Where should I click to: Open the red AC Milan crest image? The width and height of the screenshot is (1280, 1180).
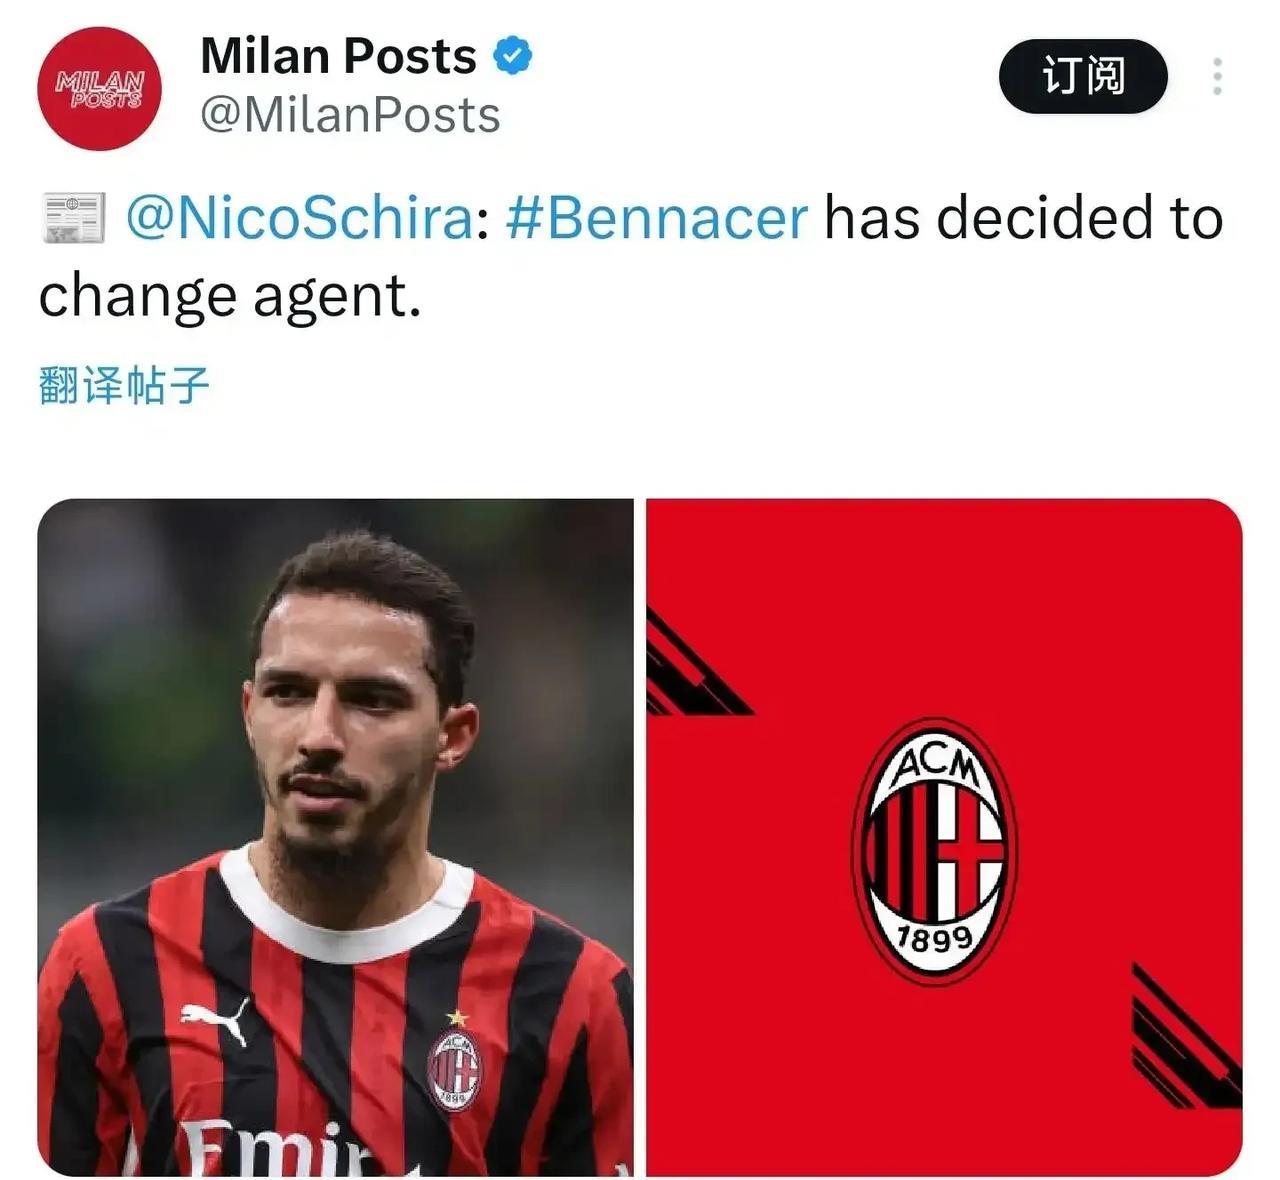[x=944, y=837]
